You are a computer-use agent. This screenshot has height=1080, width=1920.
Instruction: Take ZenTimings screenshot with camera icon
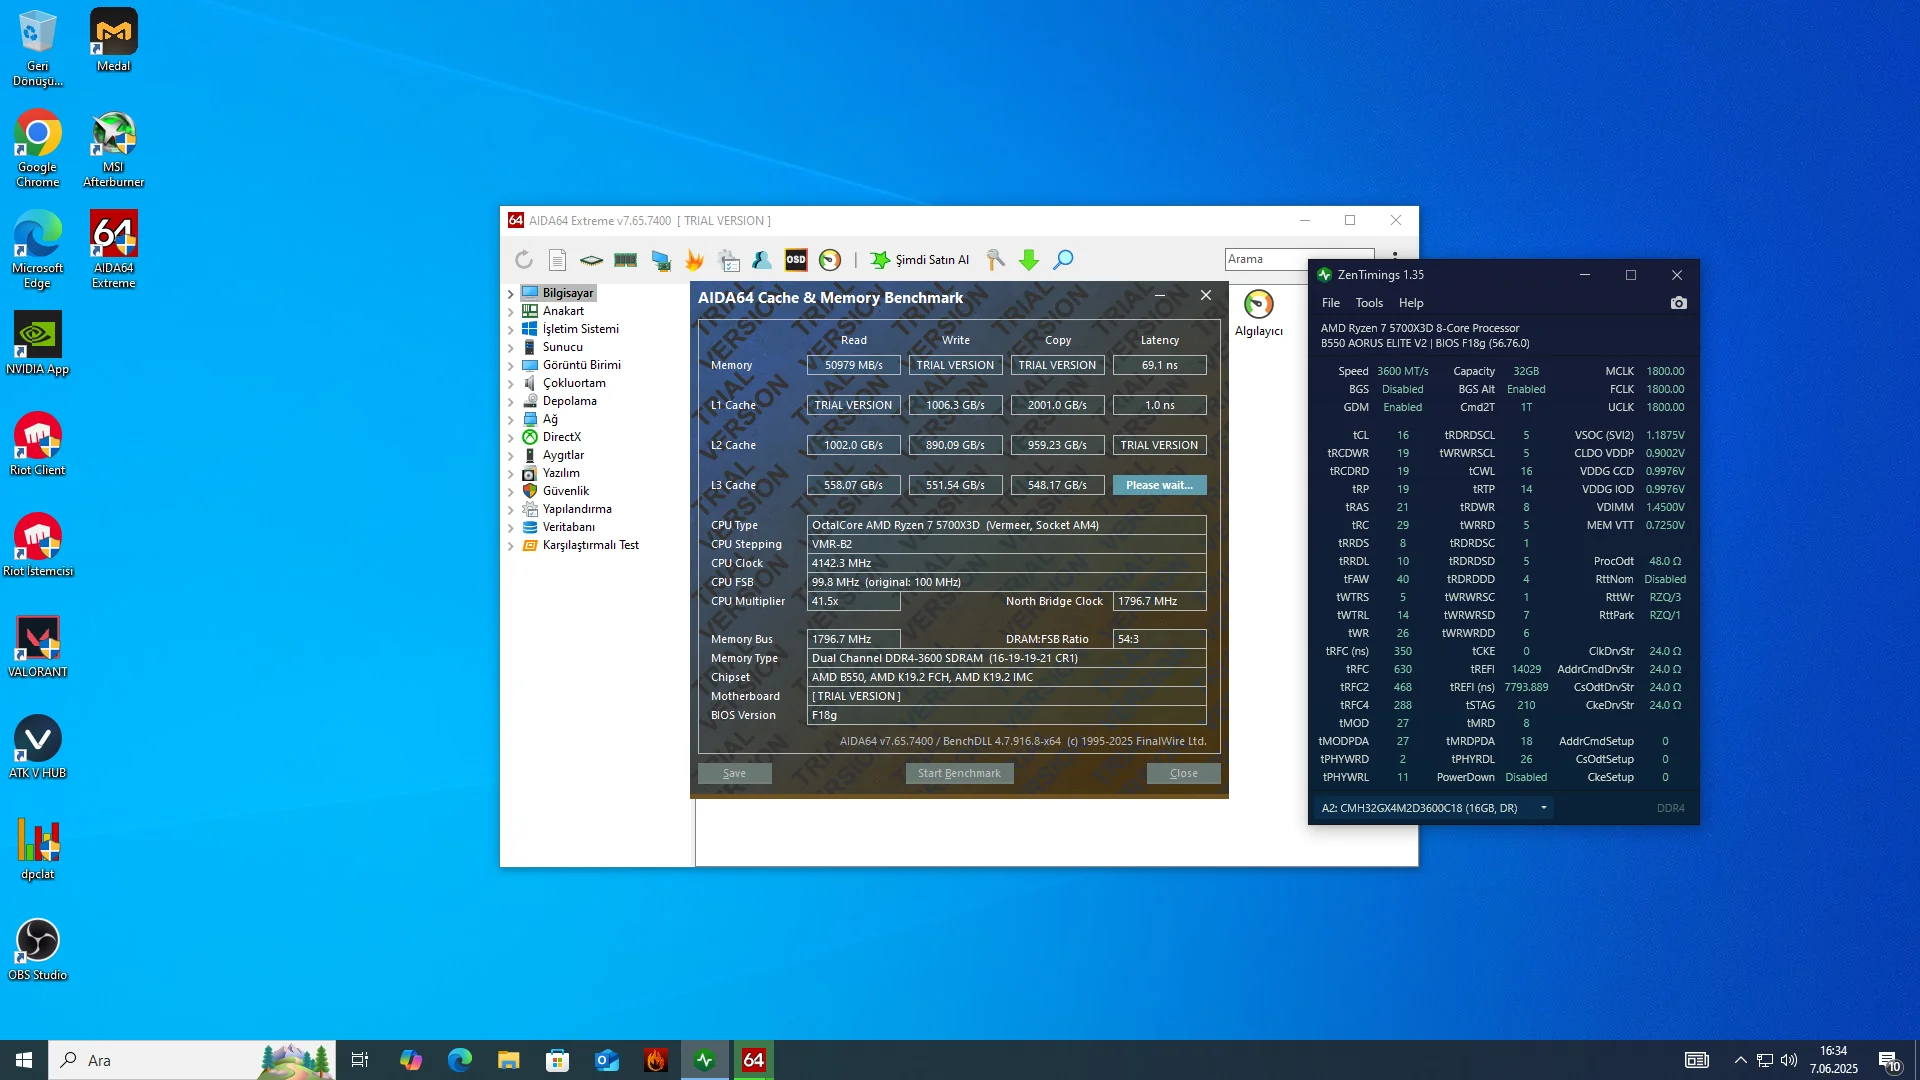(1679, 303)
